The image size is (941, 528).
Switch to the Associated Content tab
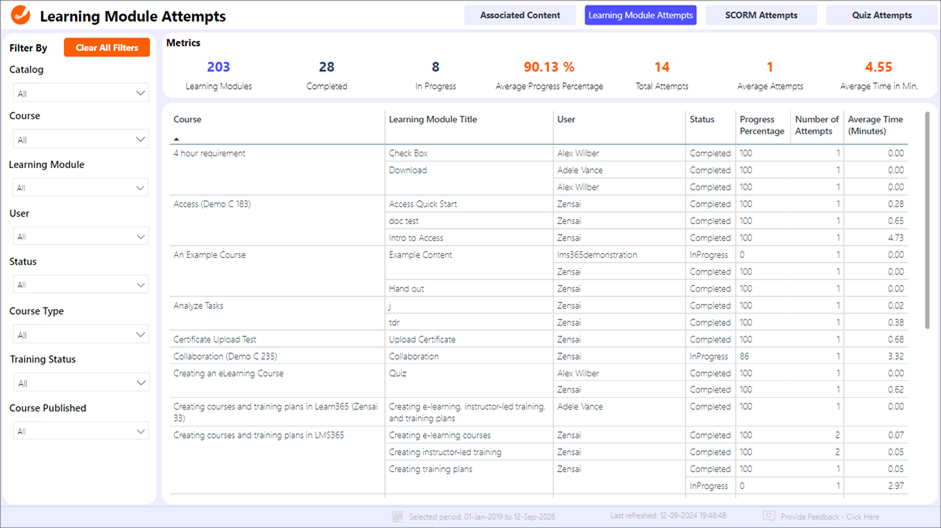520,15
